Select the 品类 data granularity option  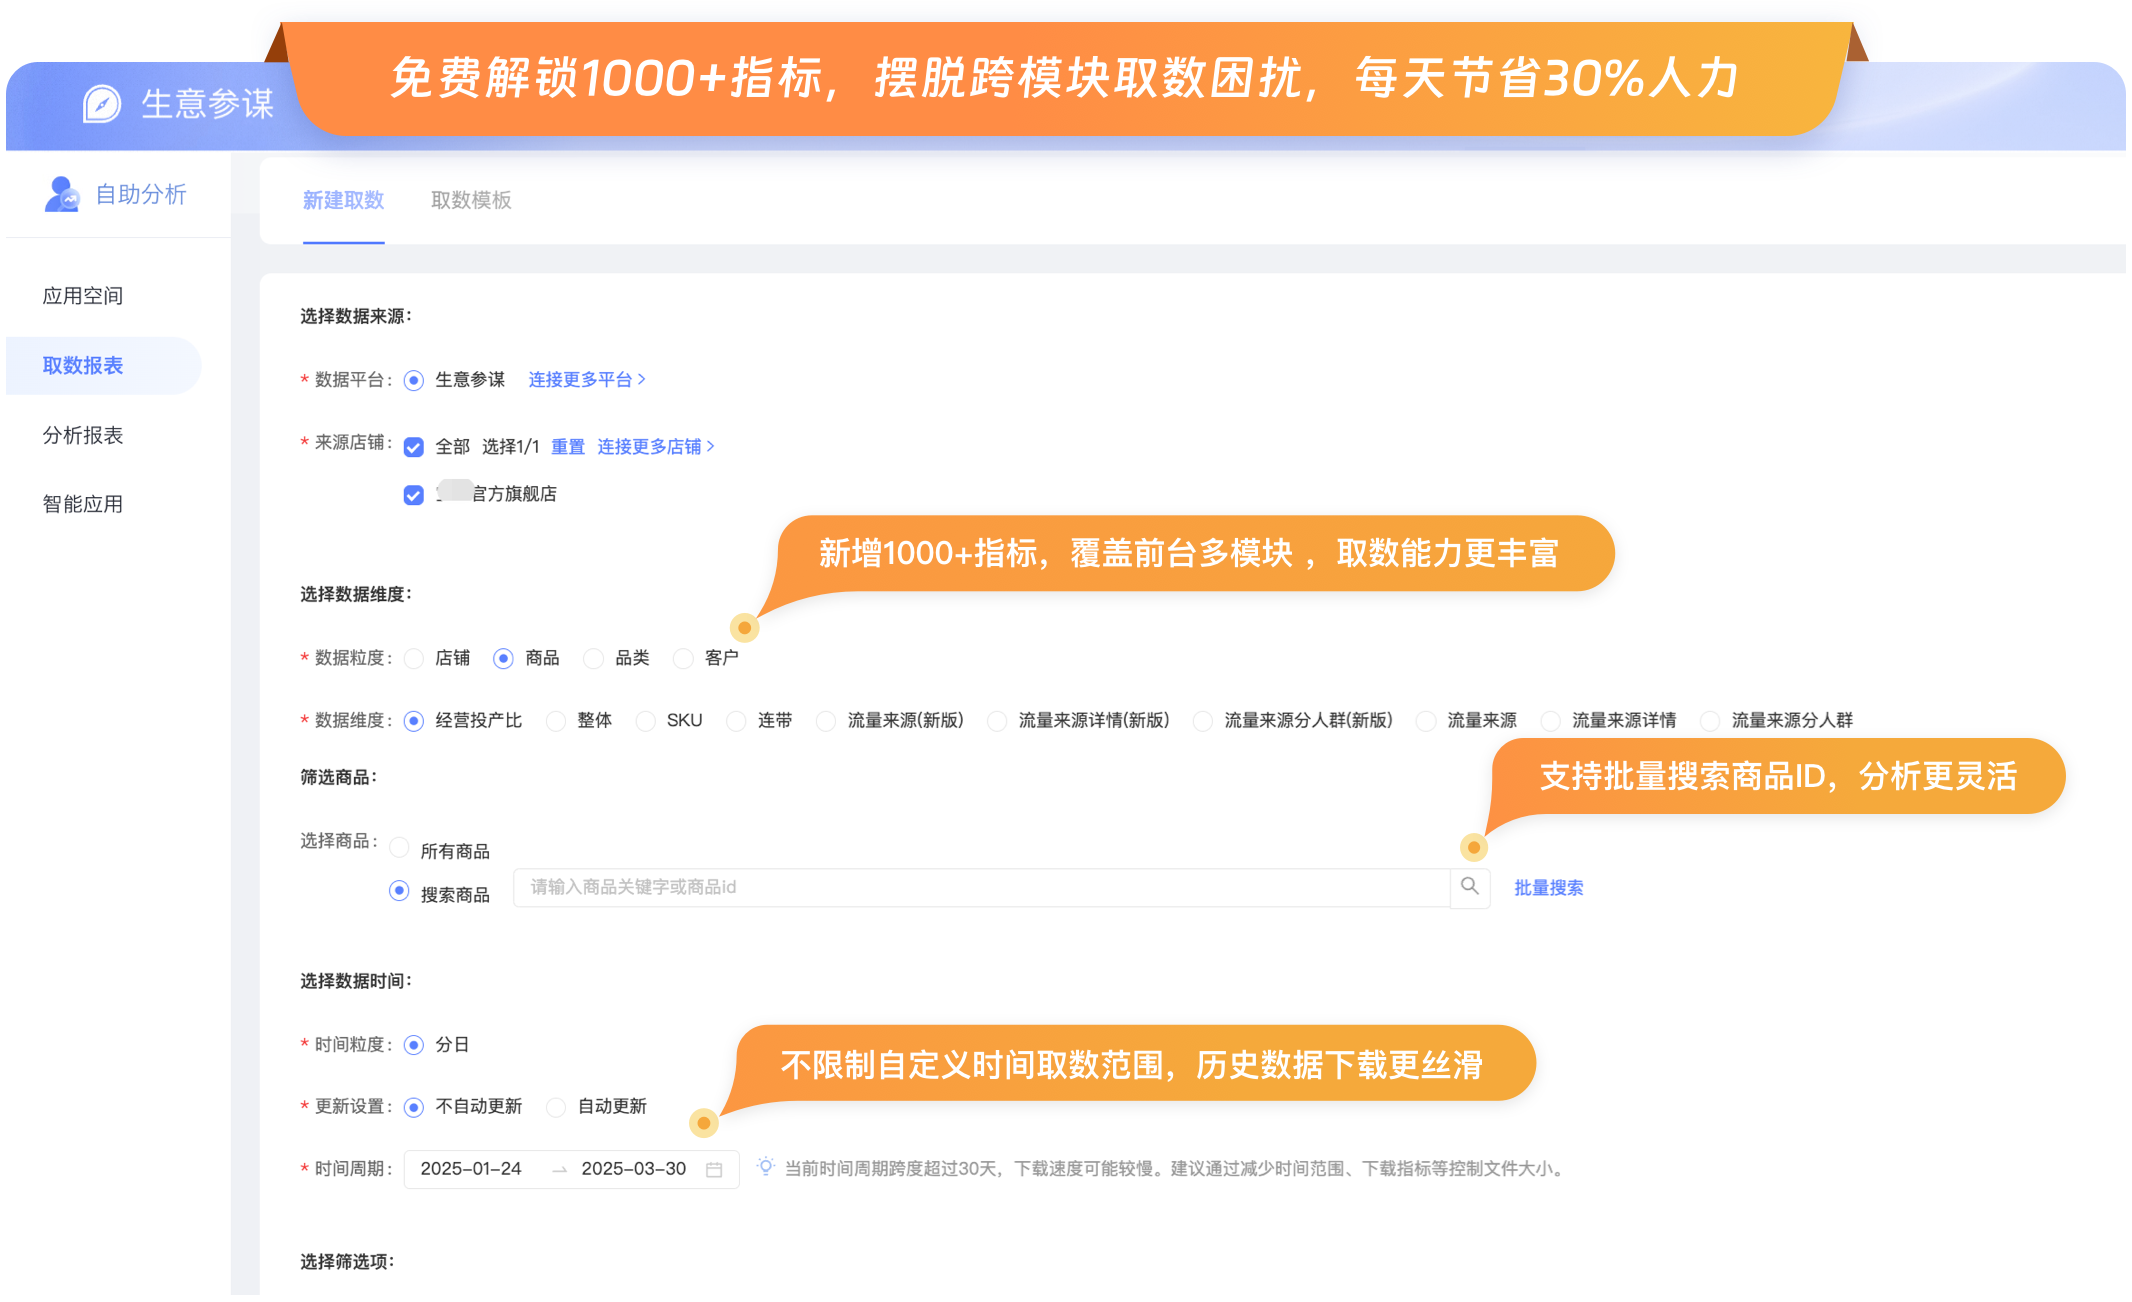click(x=595, y=658)
